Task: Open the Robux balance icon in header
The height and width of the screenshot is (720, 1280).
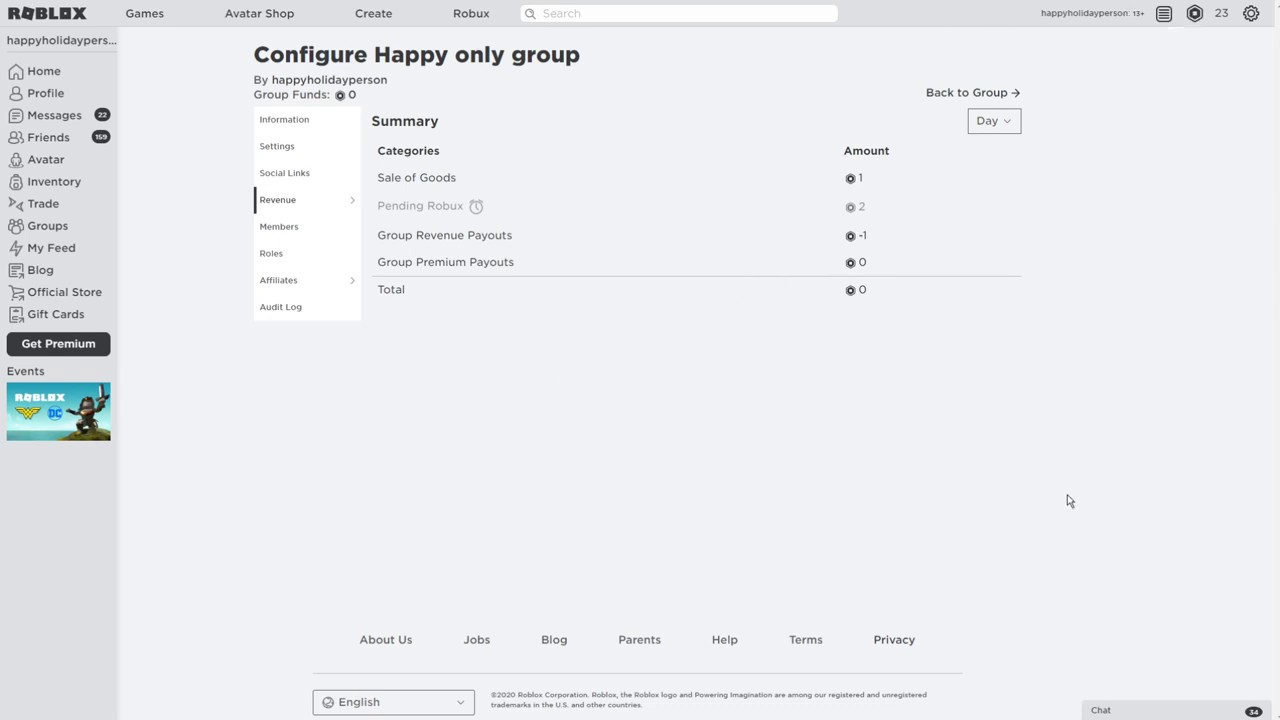Action: click(1194, 13)
